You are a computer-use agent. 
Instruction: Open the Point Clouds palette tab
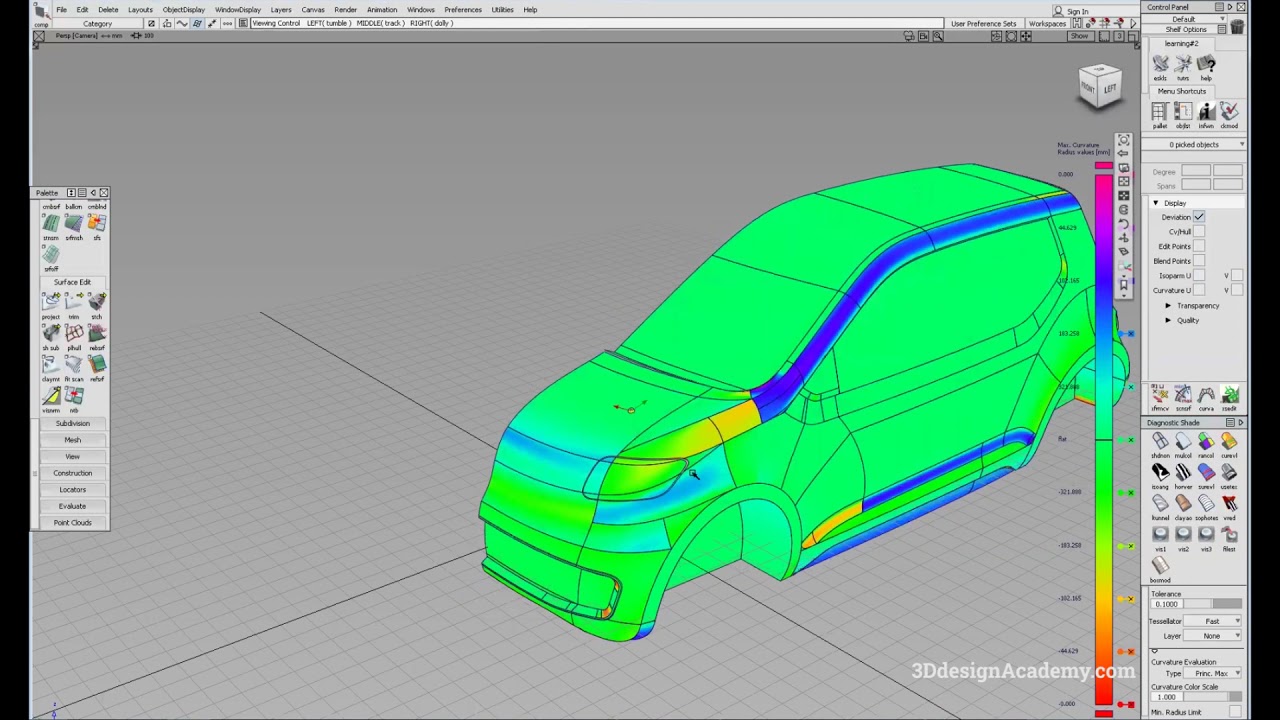click(x=72, y=523)
